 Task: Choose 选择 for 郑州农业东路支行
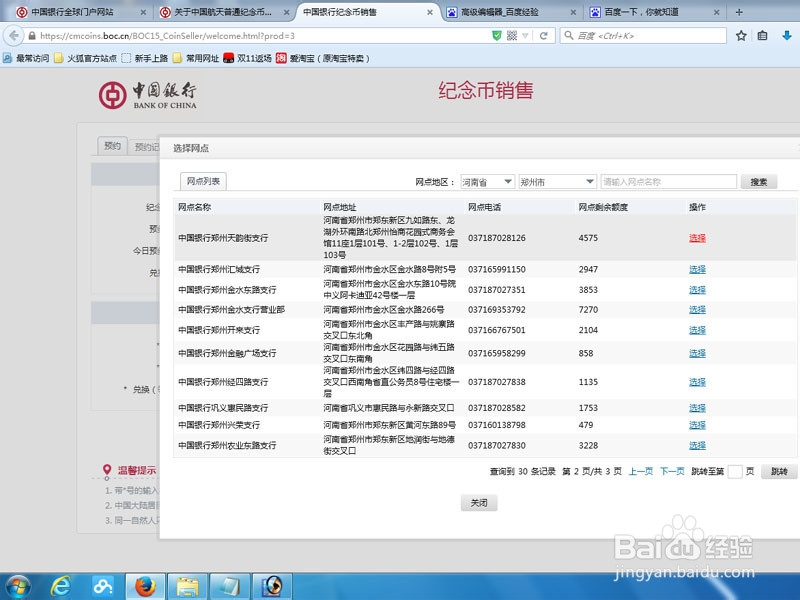(x=697, y=445)
